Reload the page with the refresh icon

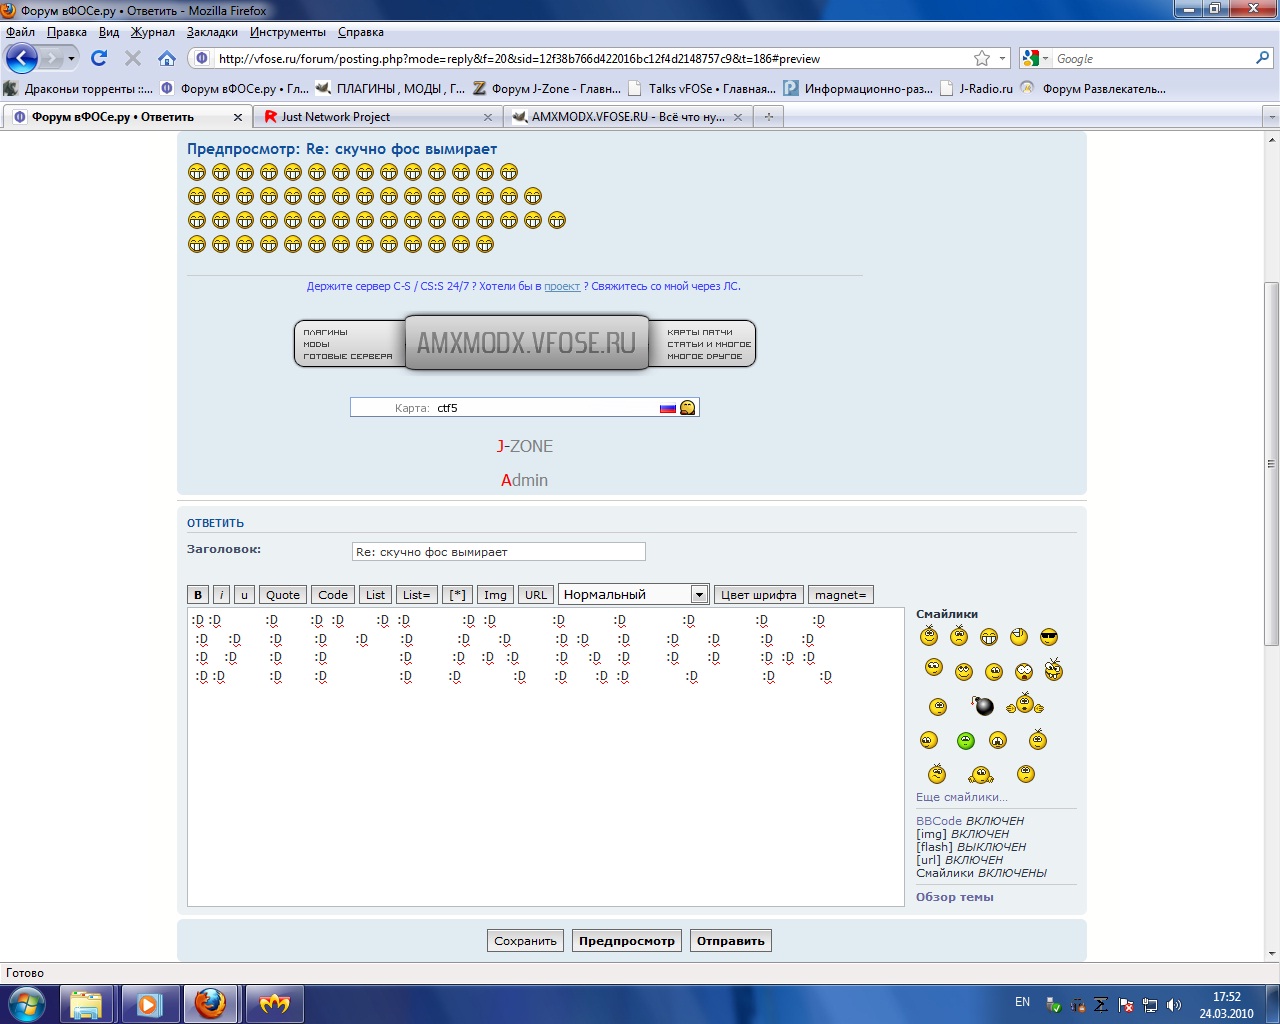[x=99, y=58]
